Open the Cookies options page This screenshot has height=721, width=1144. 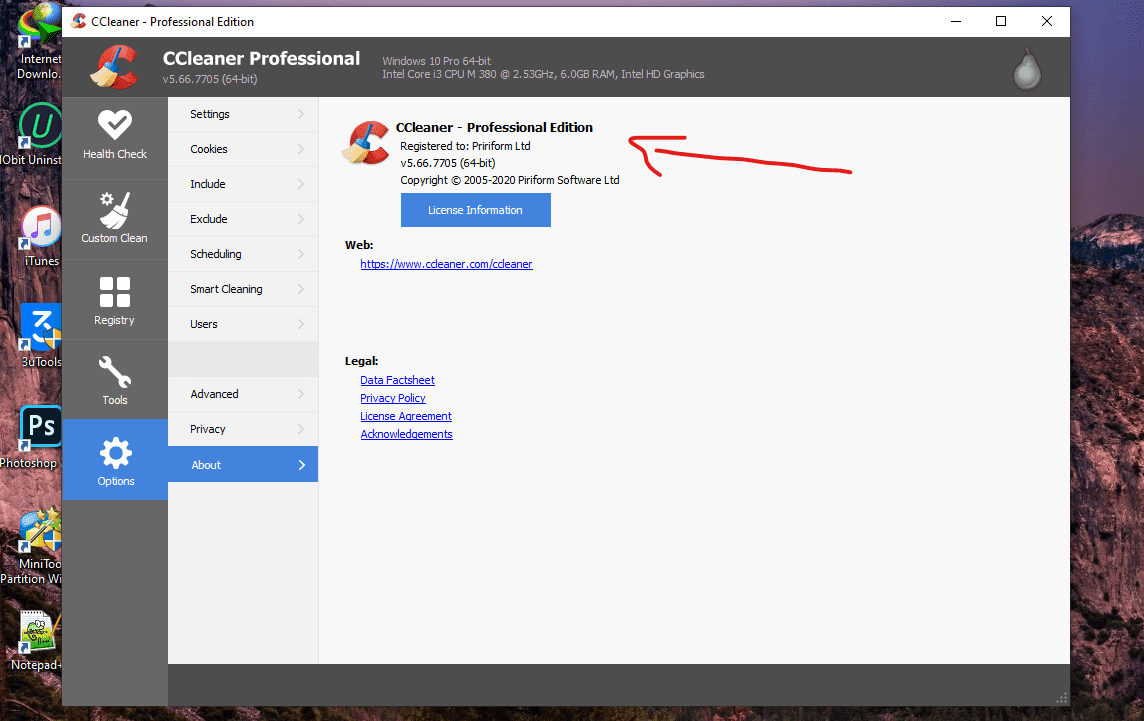(x=243, y=149)
